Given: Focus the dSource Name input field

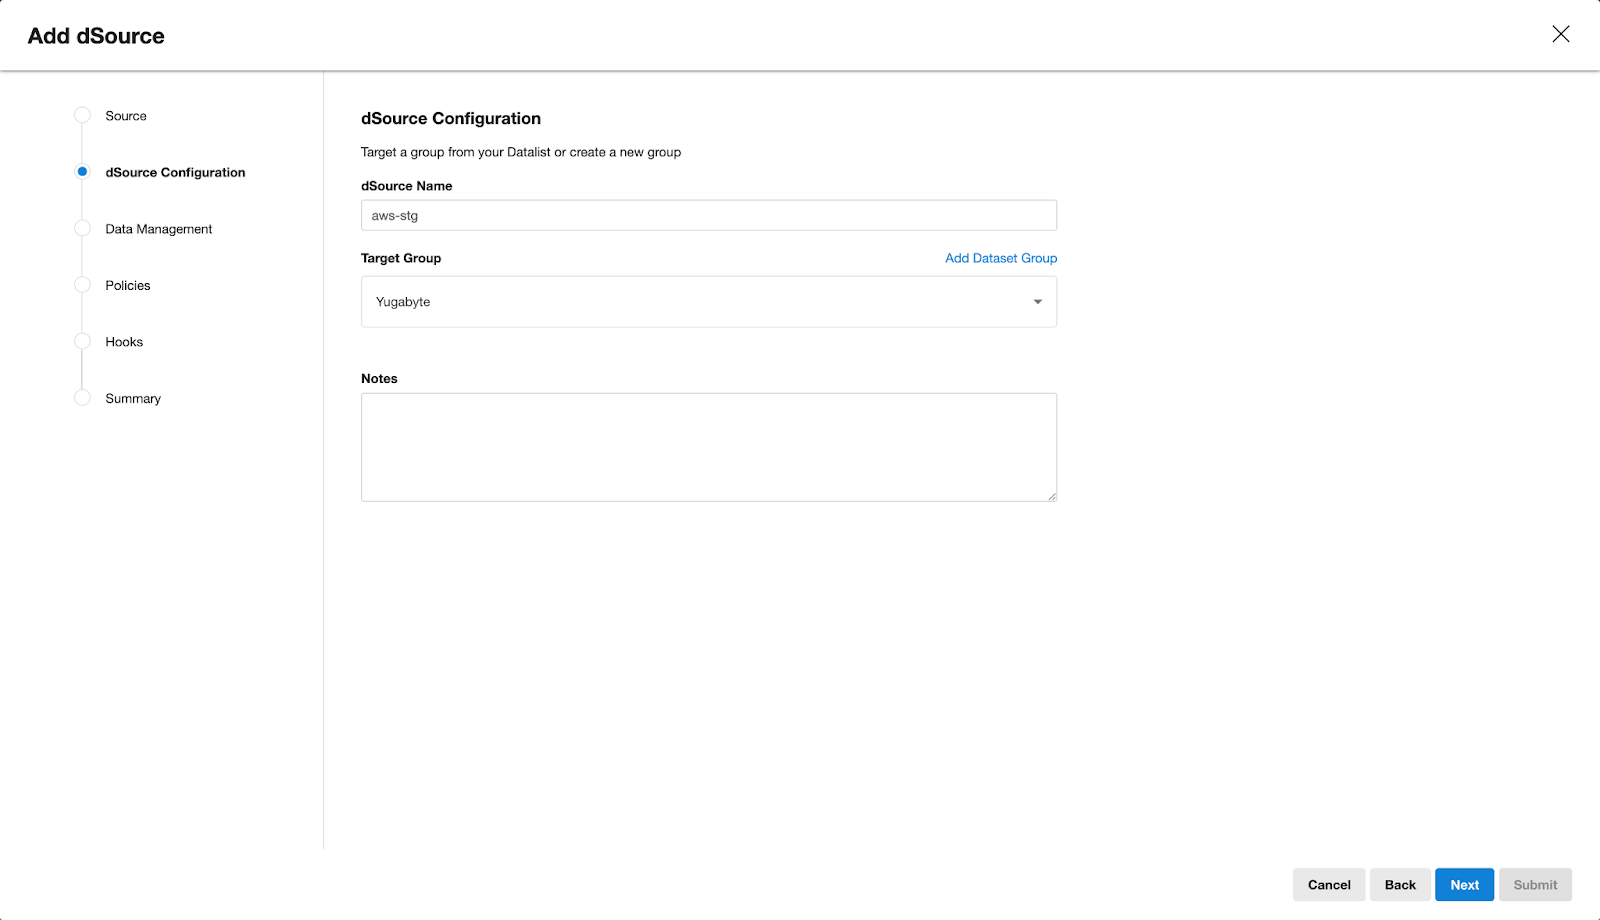Looking at the screenshot, I should point(708,216).
